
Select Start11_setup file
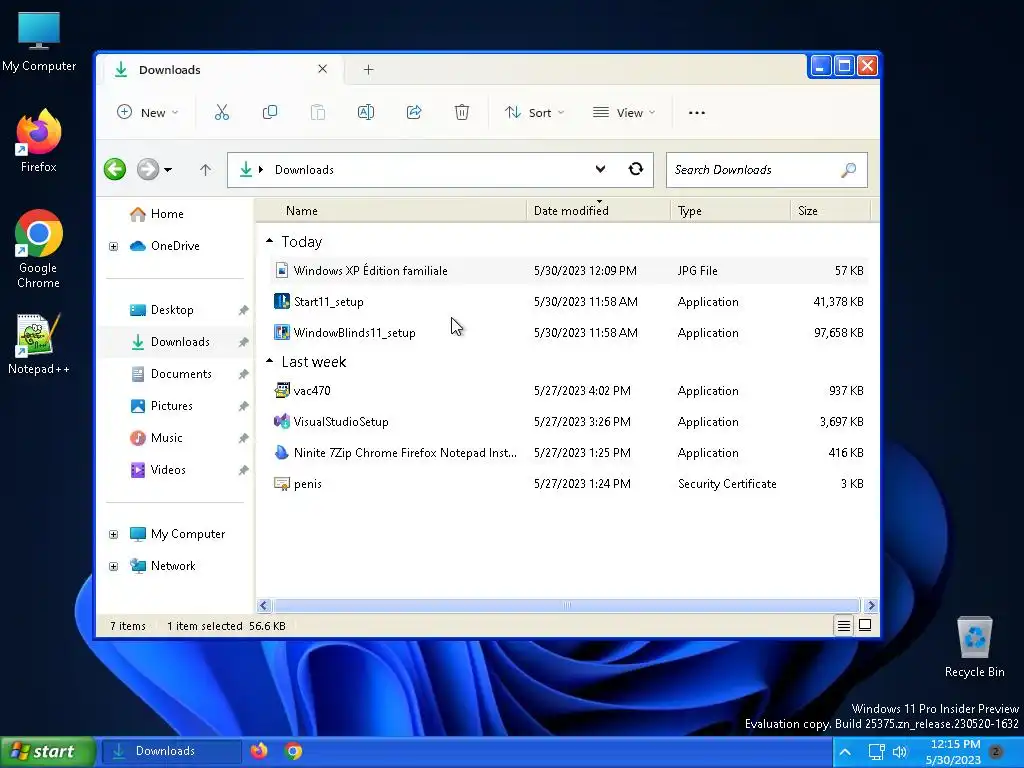click(569, 302)
